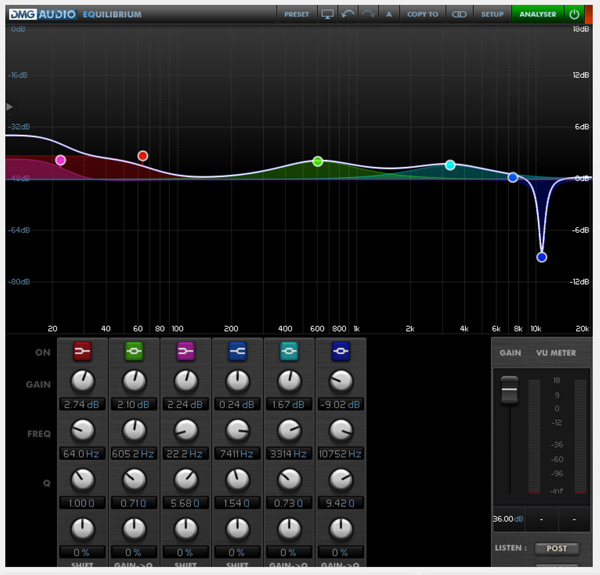Click gain knob above 2.10 dB
The image size is (600, 575).
pos(134,381)
